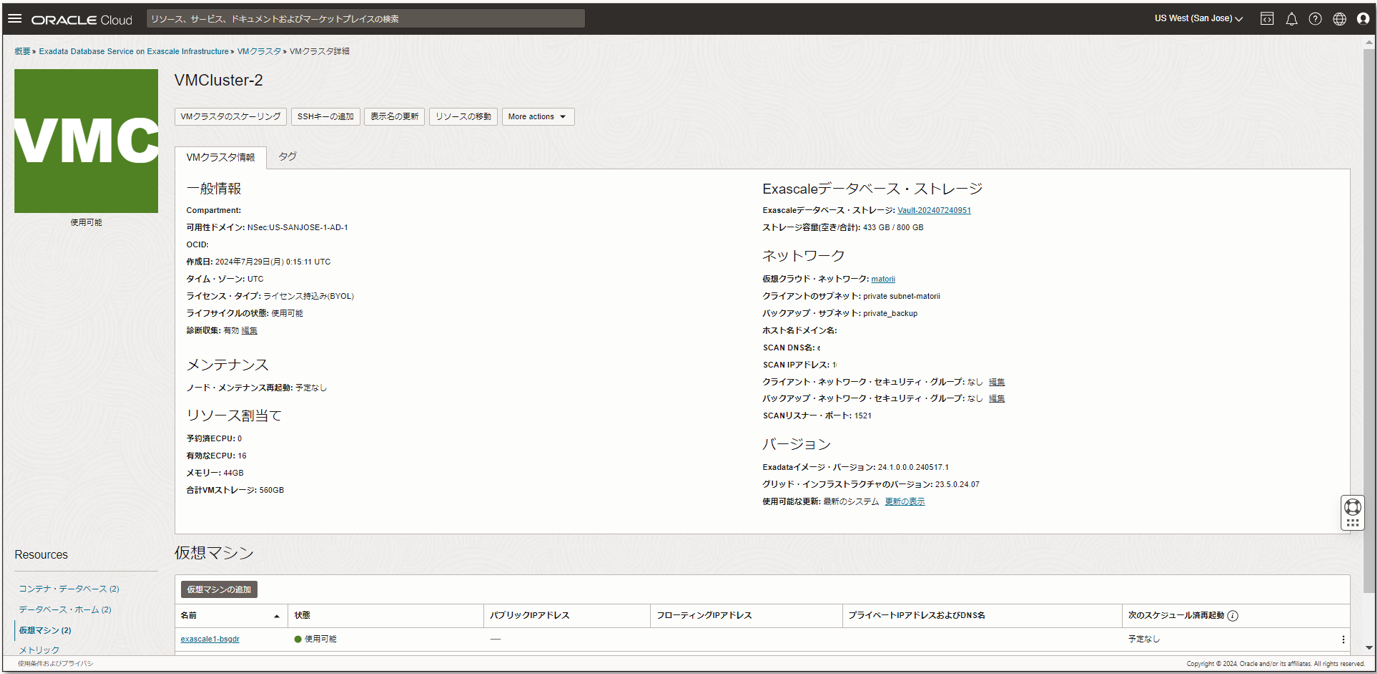The height and width of the screenshot is (674, 1377).
Task: Sort the 名前 column by its arrow
Action: tap(277, 616)
